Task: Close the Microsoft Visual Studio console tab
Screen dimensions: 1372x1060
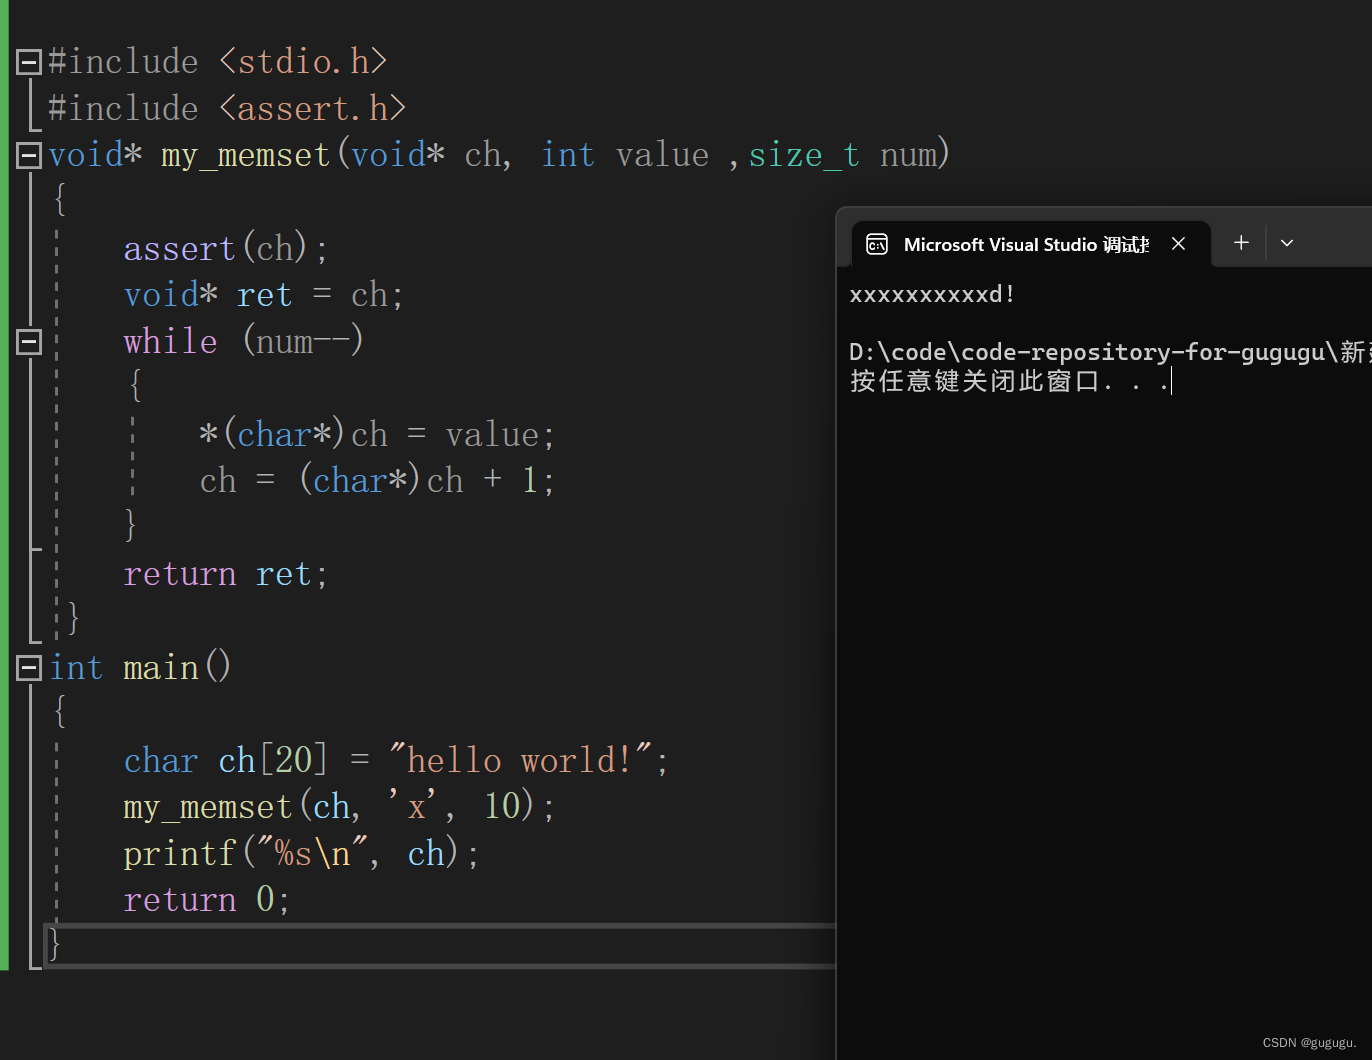Action: [x=1179, y=244]
